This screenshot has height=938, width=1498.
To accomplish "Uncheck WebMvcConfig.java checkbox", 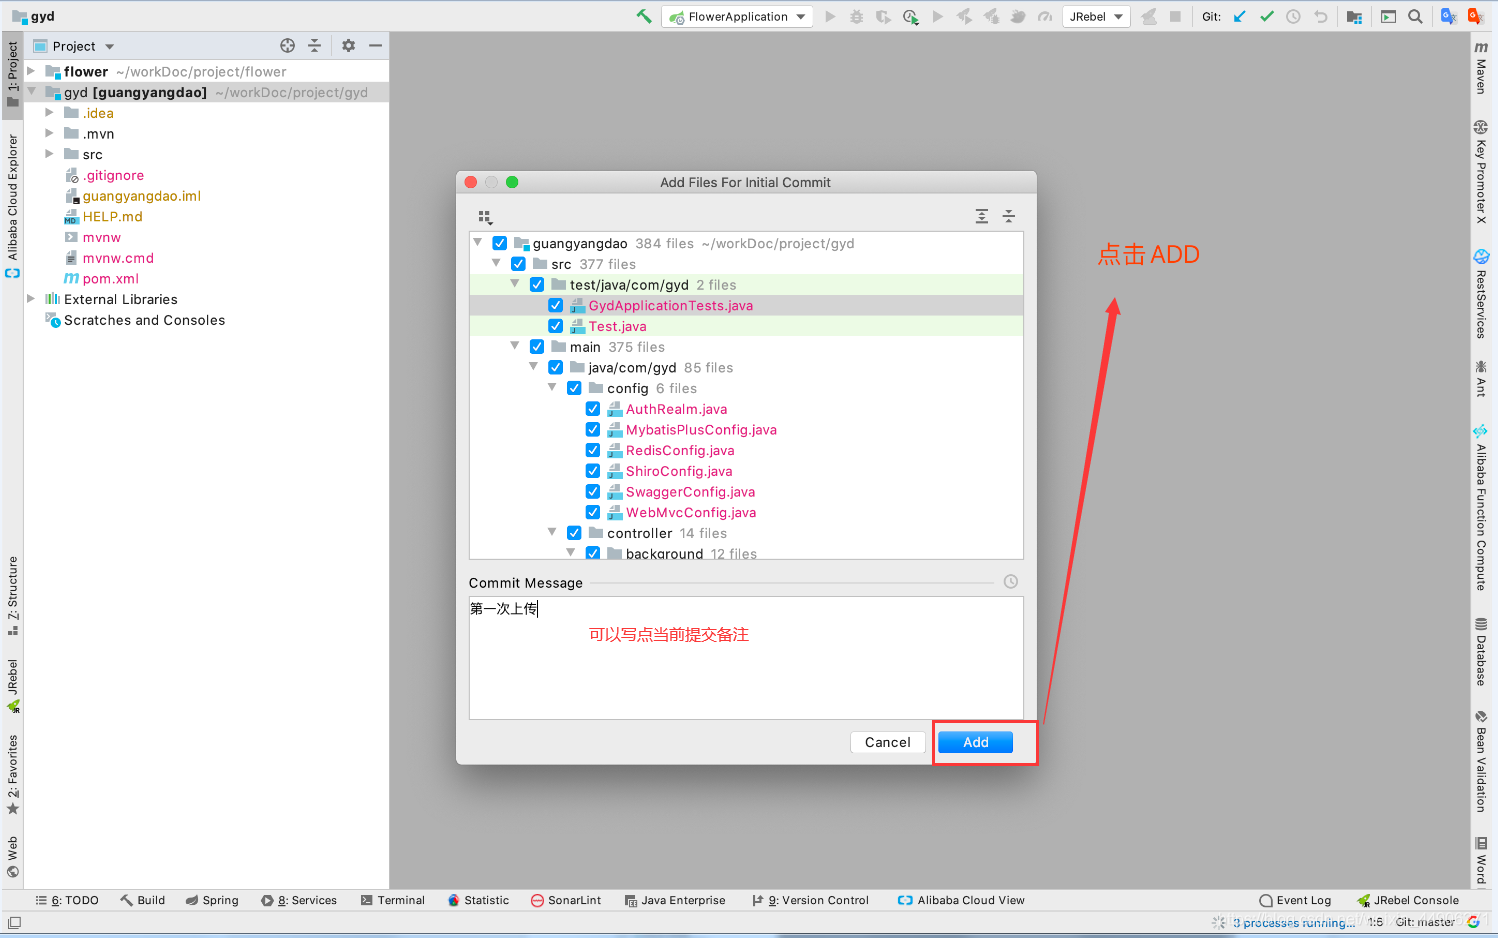I will (x=593, y=512).
